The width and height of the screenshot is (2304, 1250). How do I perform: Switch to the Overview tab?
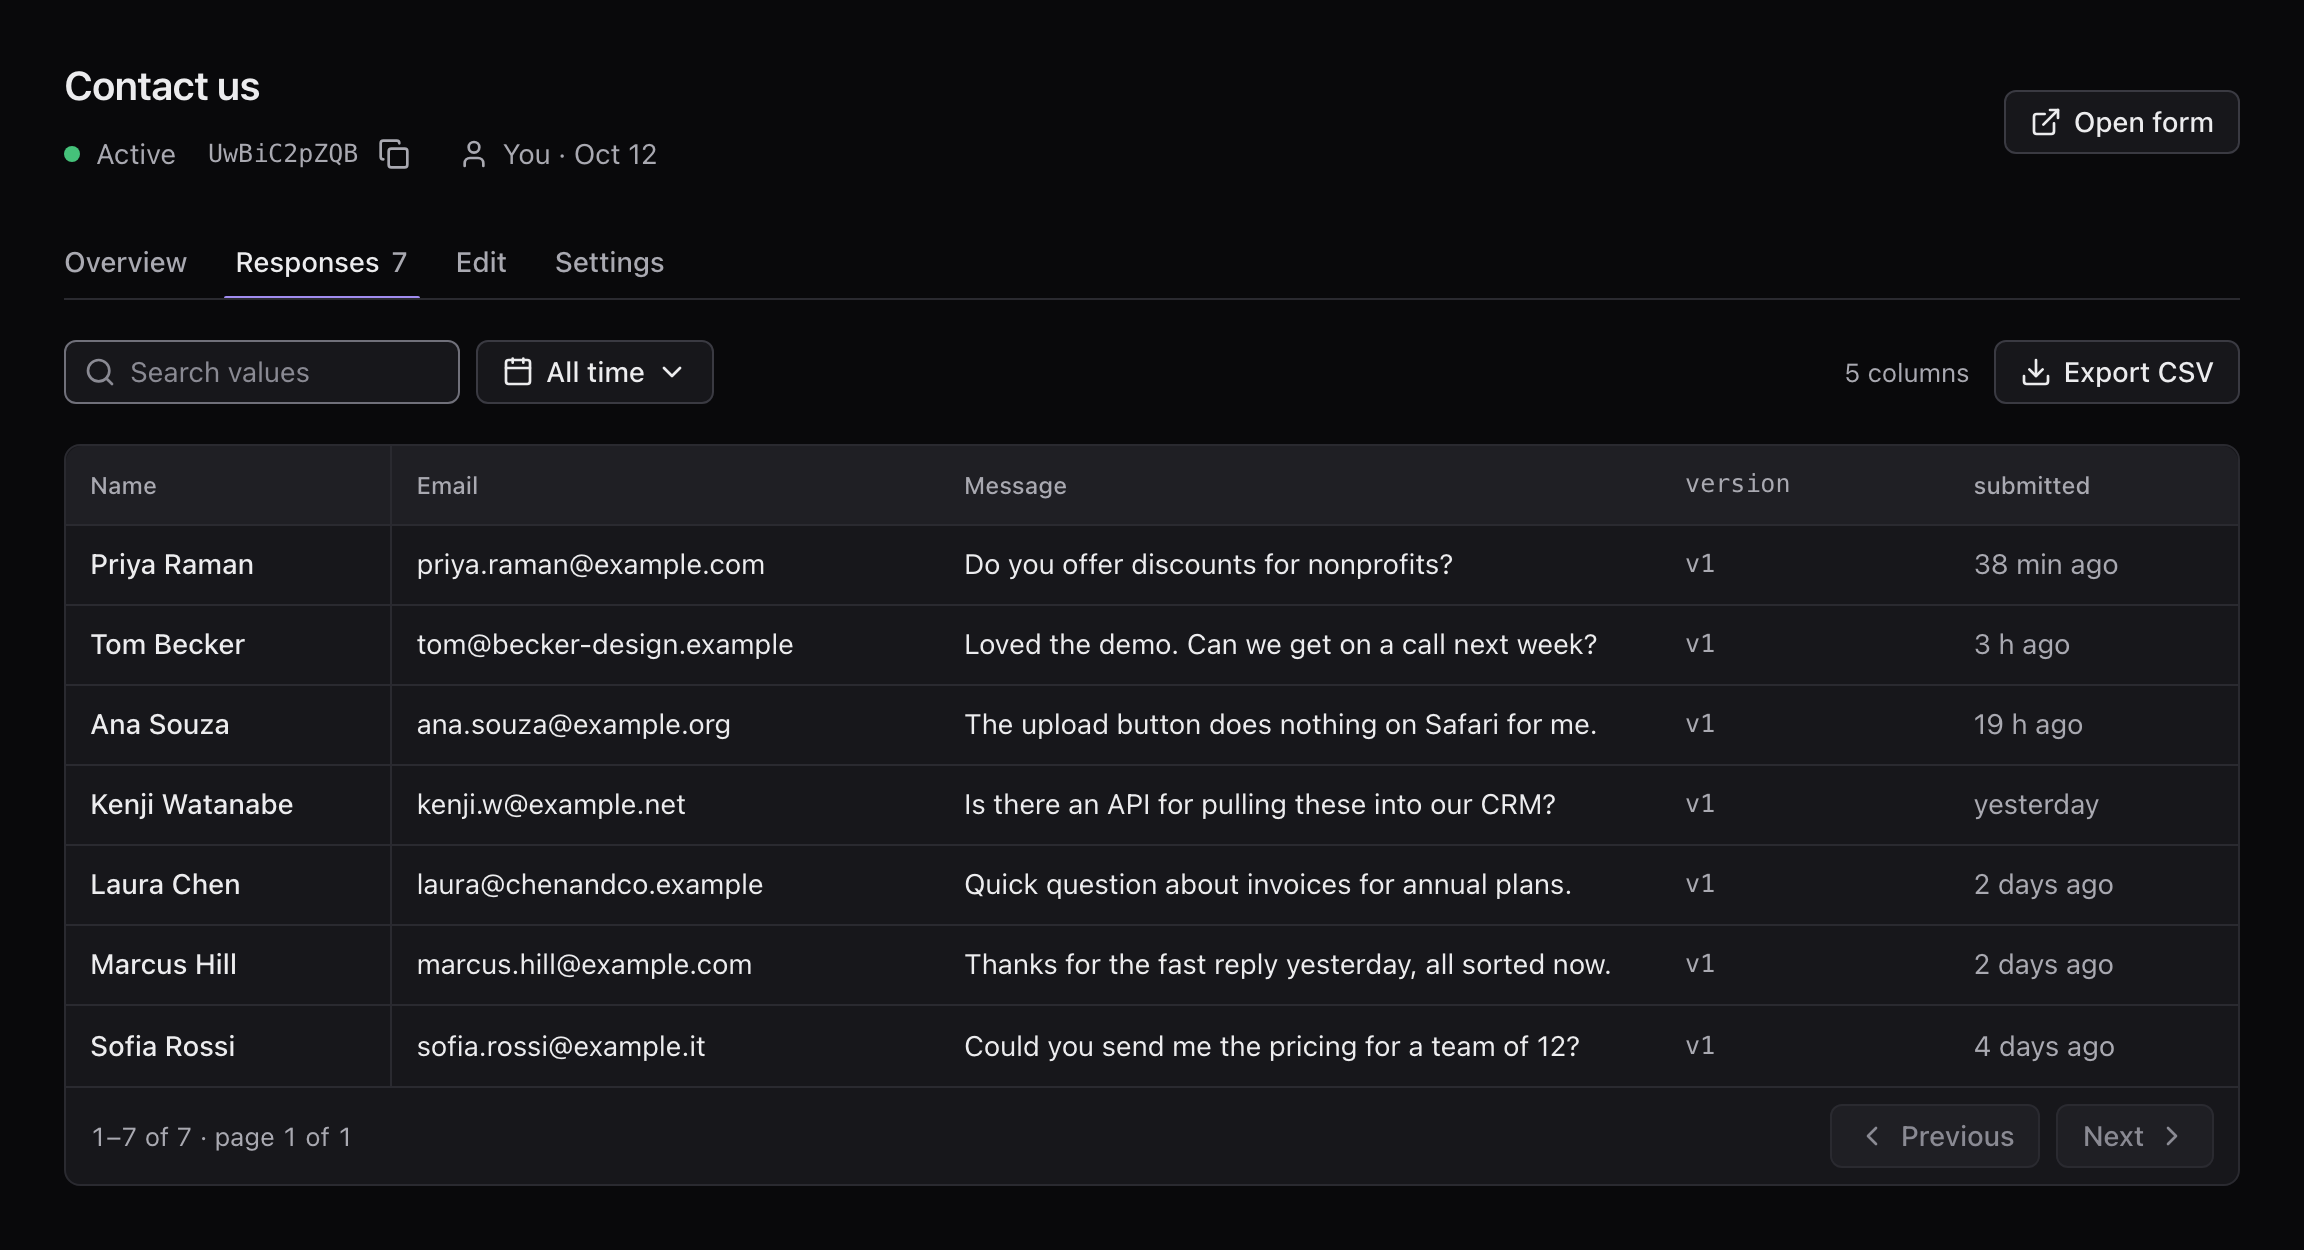tap(126, 262)
